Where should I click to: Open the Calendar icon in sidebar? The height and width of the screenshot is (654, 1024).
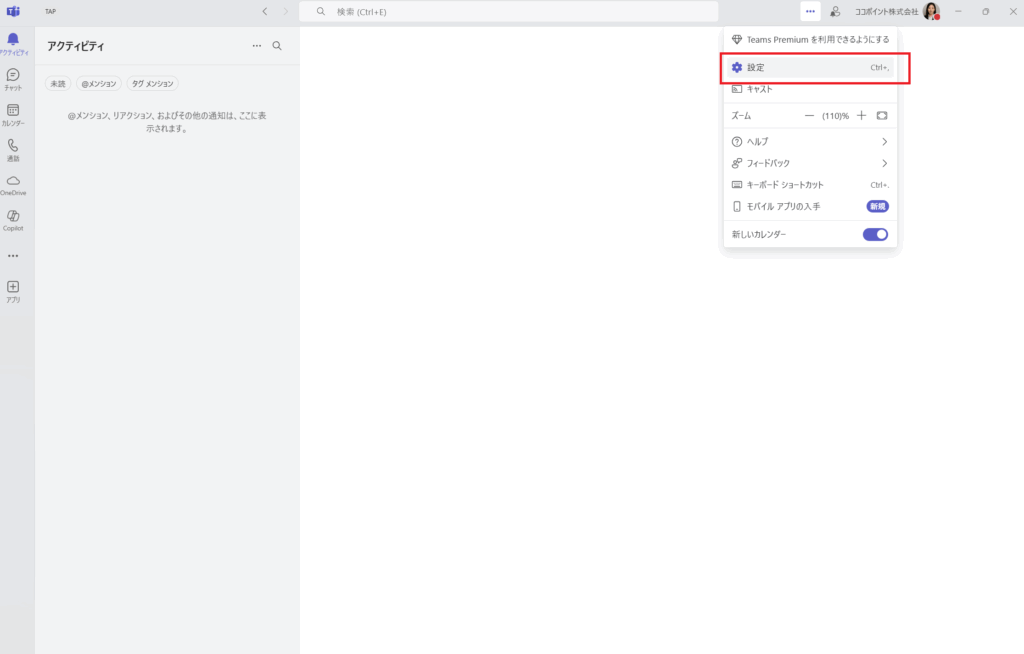[x=13, y=111]
